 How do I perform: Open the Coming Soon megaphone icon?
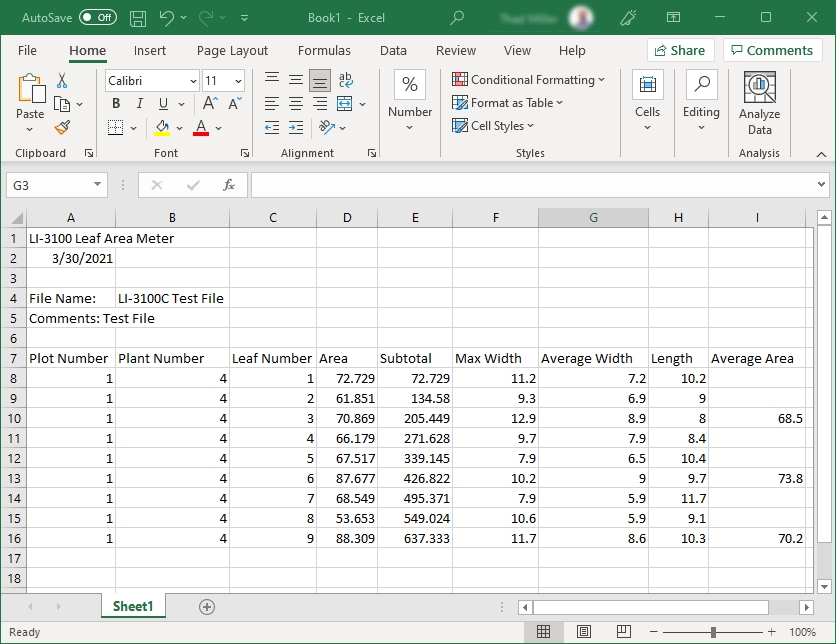click(628, 18)
